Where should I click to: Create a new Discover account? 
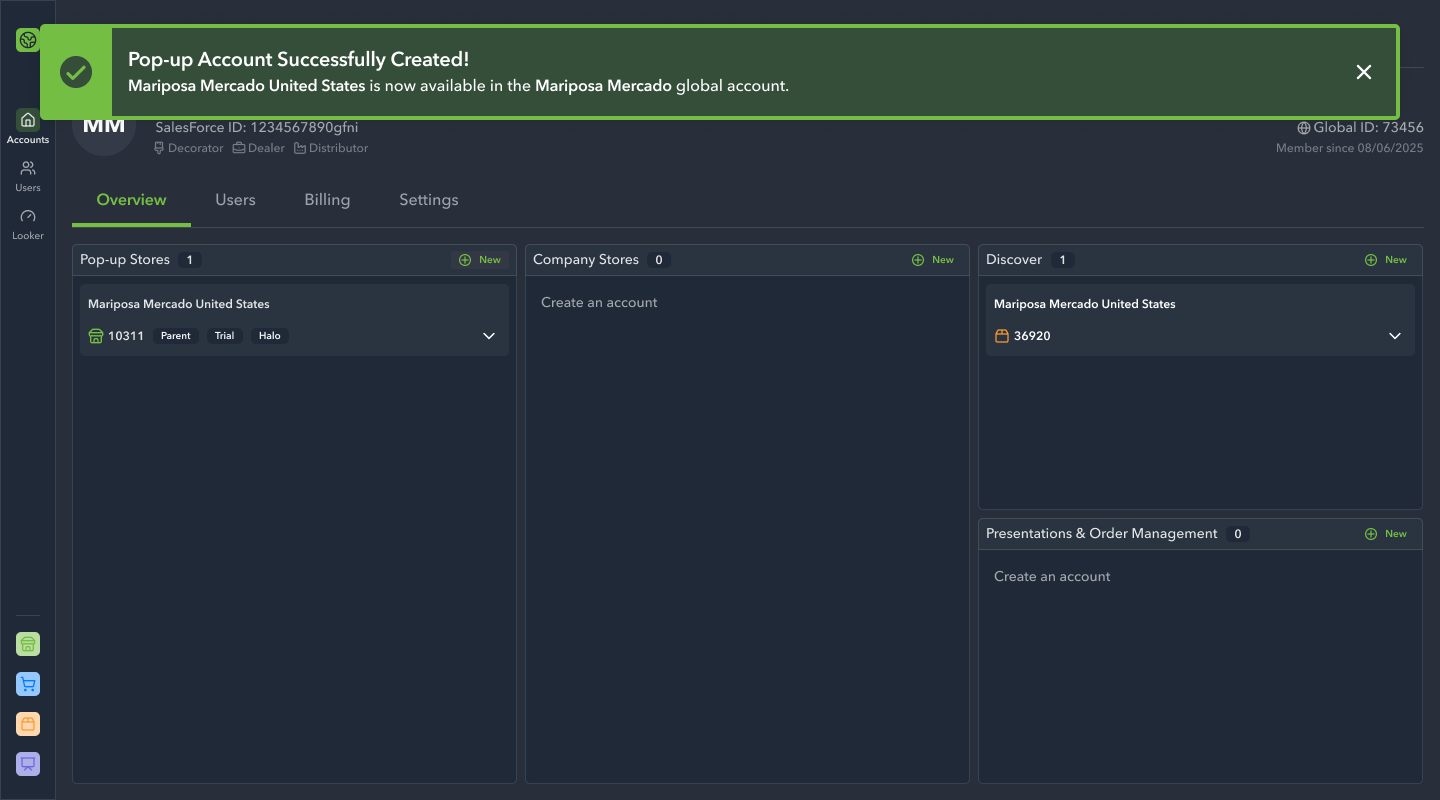click(x=1386, y=260)
